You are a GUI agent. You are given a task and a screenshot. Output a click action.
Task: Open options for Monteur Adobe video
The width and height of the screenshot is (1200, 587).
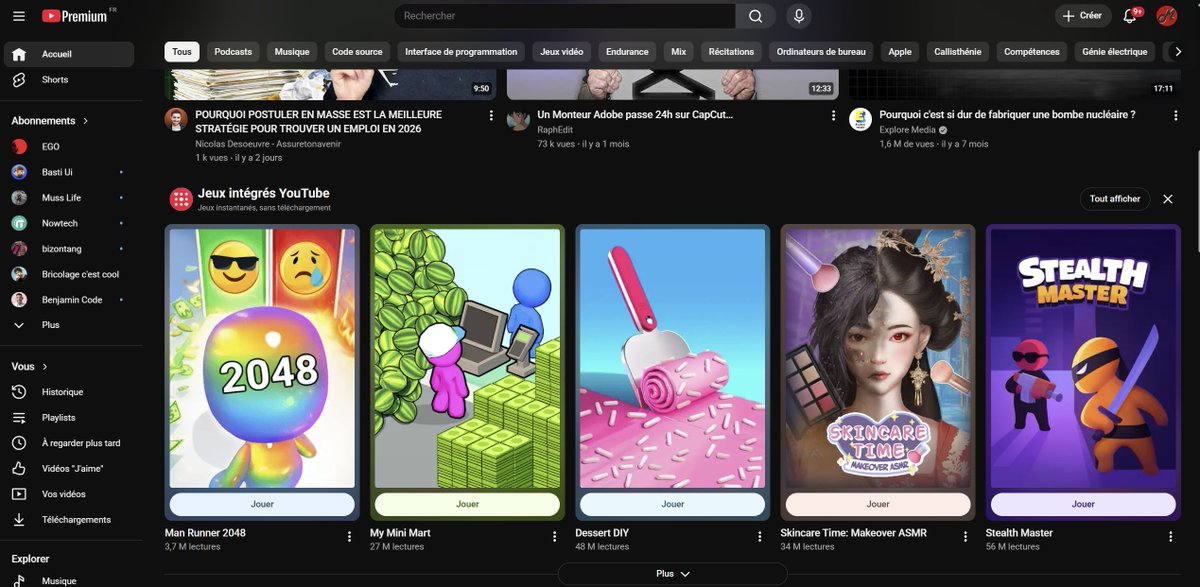tap(833, 116)
